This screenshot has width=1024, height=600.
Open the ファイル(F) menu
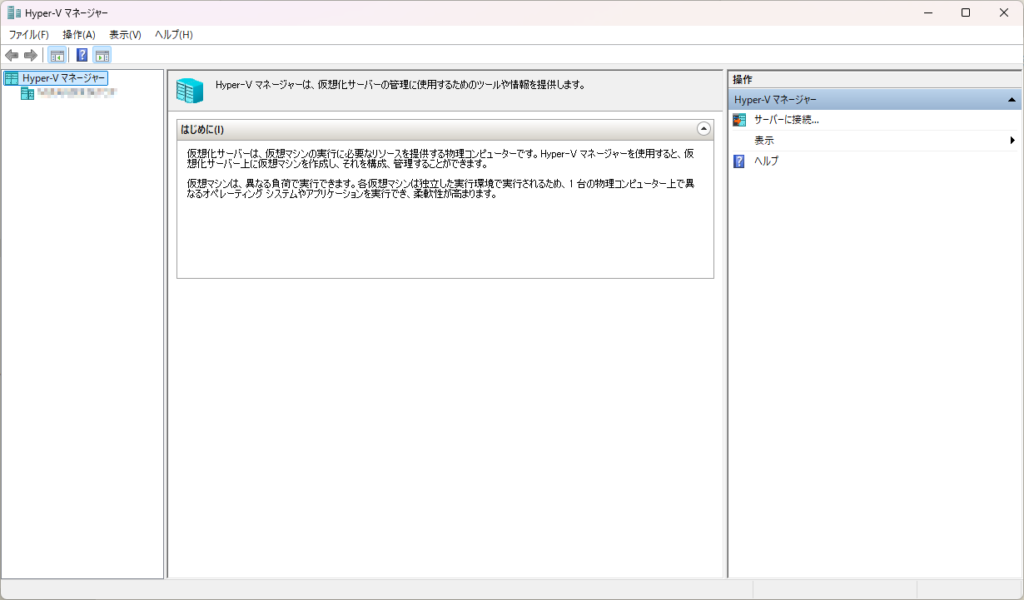point(29,35)
